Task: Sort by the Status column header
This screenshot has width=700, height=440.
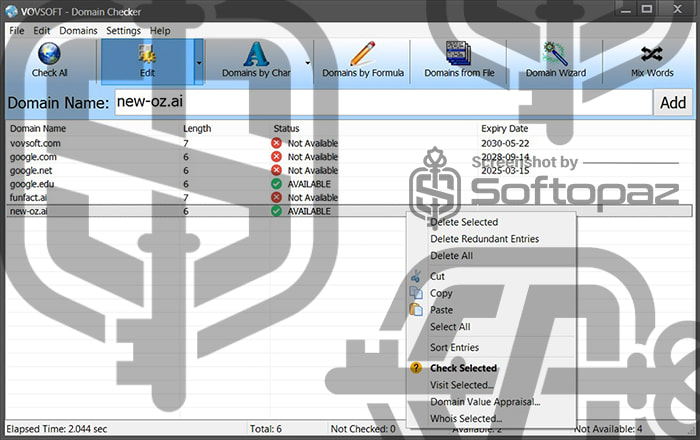Action: (x=286, y=129)
